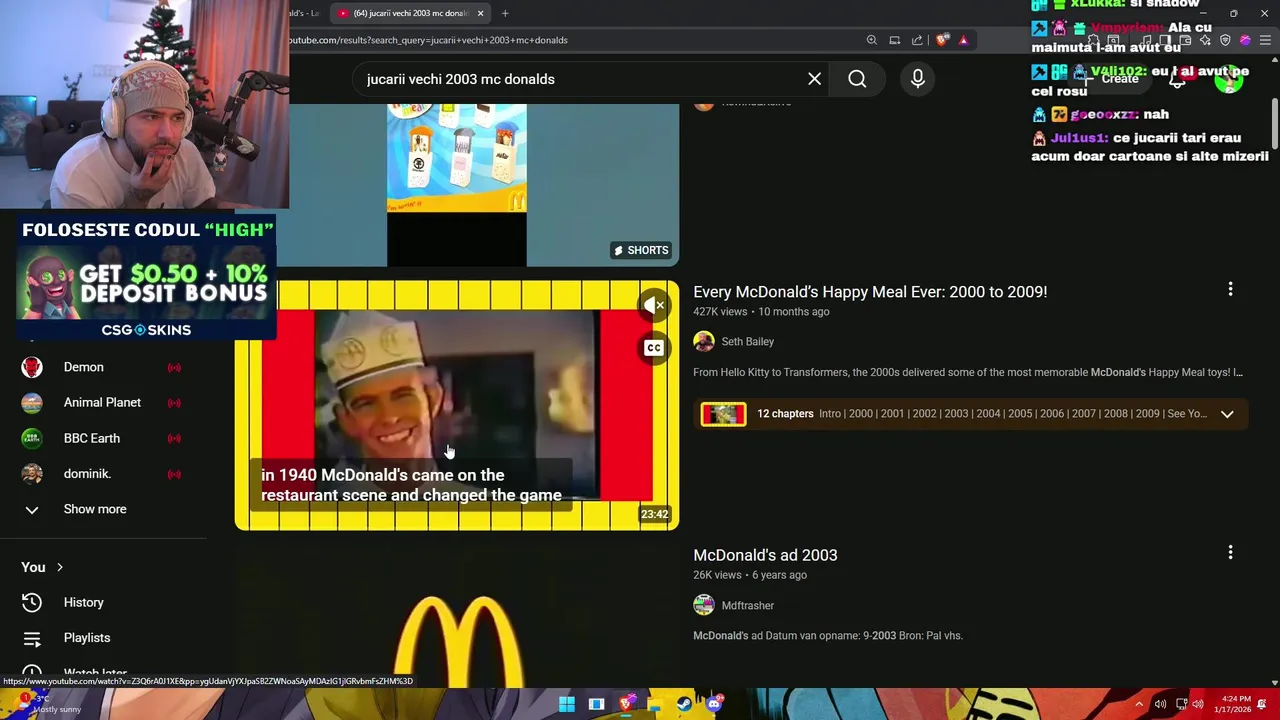Open Brave VPN shield icon
Image resolution: width=1280 pixels, height=720 pixels.
tap(1225, 40)
